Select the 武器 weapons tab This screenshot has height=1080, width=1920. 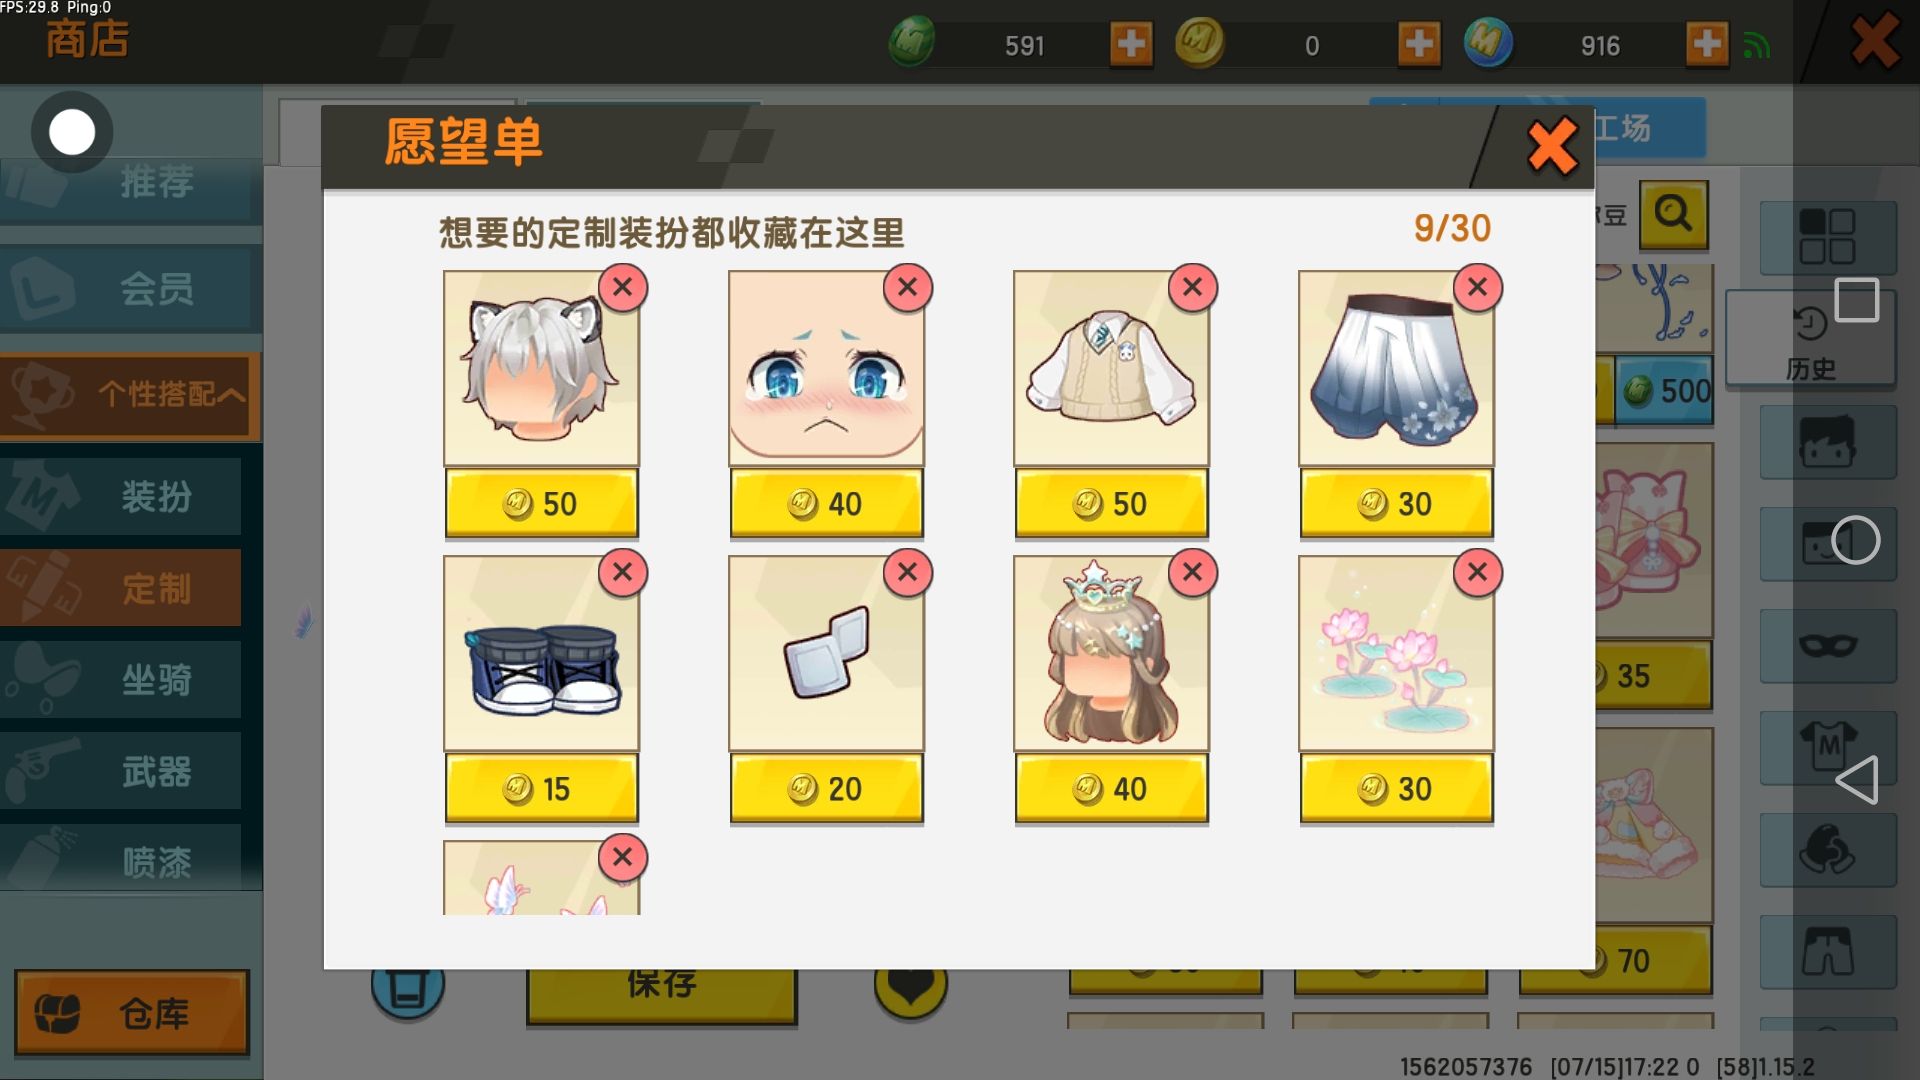(121, 771)
